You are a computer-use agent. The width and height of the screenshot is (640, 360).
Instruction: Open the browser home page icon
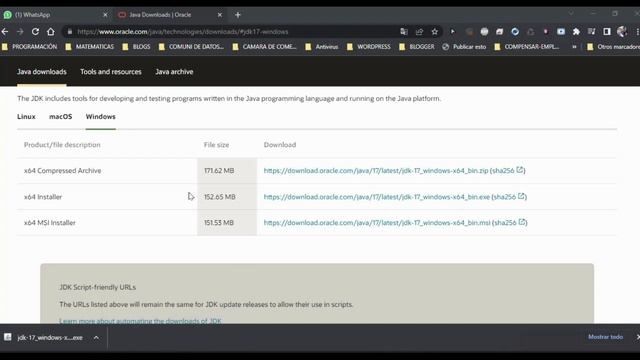51,31
